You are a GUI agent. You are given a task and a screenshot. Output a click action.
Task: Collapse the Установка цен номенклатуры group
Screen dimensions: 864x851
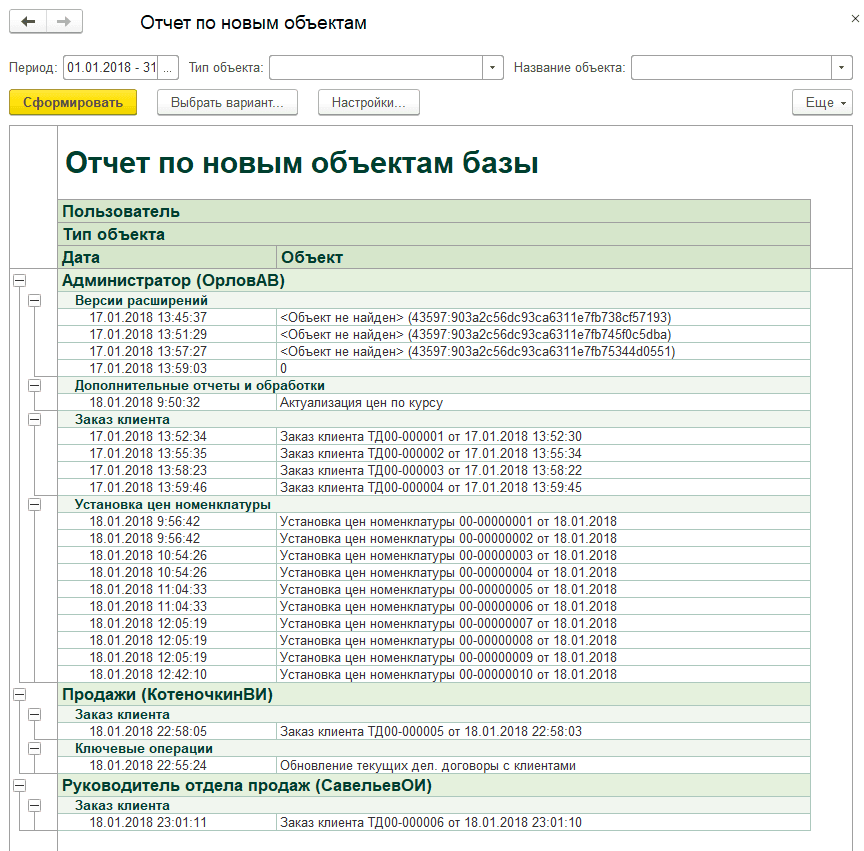click(34, 504)
